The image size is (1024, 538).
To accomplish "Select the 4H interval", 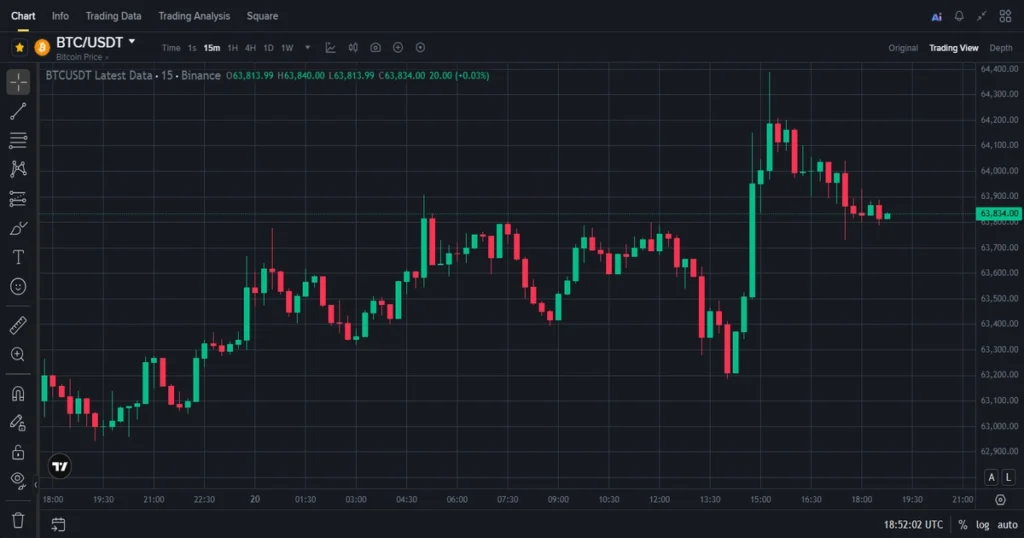I will tap(250, 48).
